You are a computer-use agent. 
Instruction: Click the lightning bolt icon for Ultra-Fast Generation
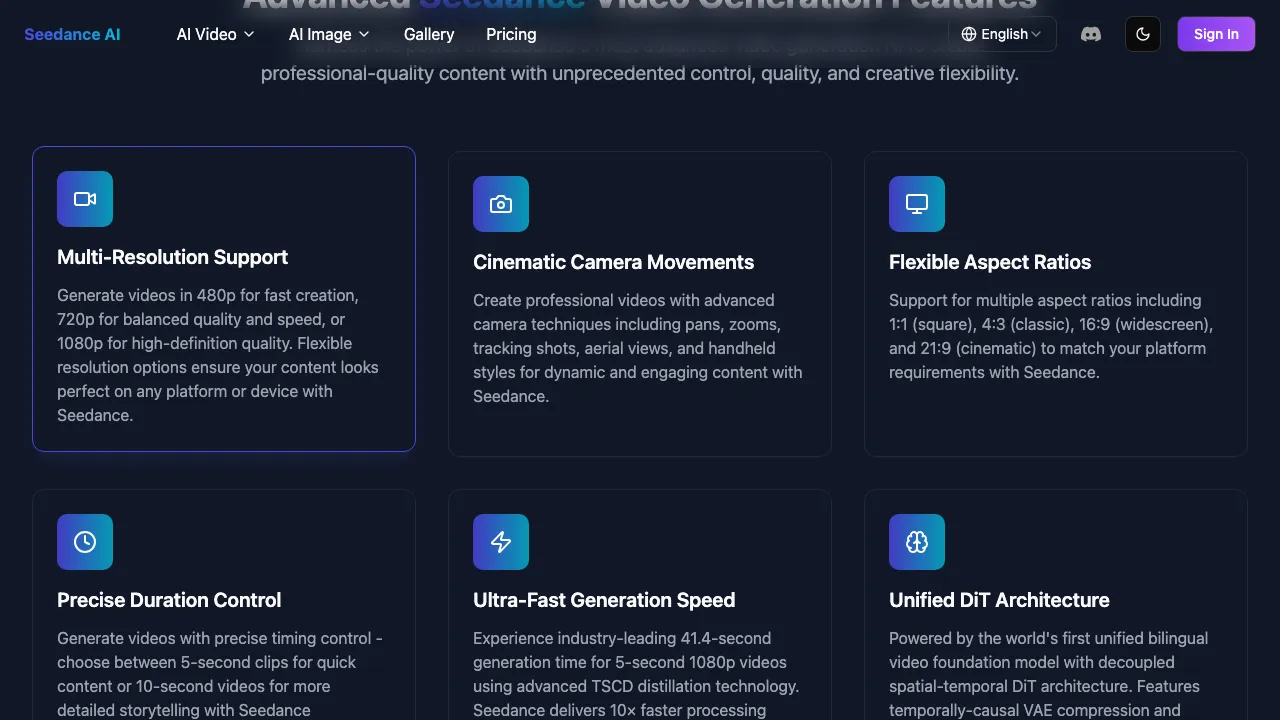point(501,542)
